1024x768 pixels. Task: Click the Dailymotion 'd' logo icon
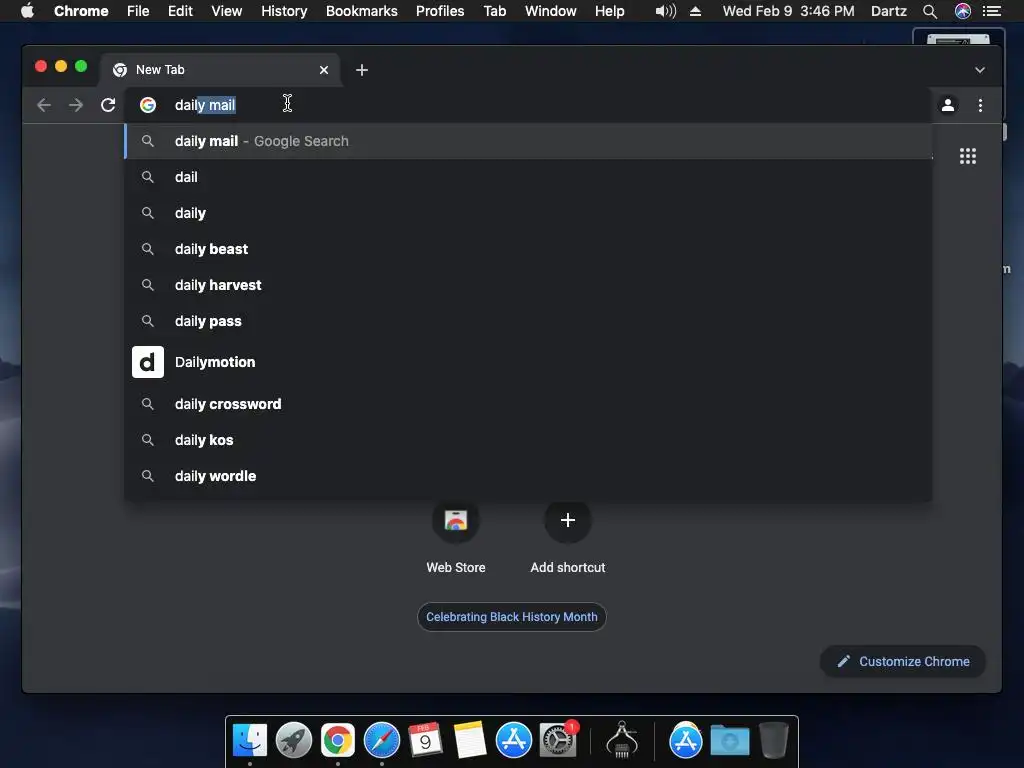pyautogui.click(x=148, y=362)
